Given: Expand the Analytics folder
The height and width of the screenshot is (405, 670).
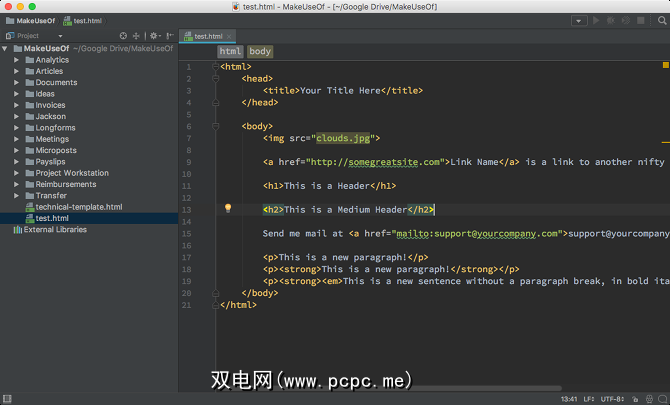Looking at the screenshot, I should (16, 60).
